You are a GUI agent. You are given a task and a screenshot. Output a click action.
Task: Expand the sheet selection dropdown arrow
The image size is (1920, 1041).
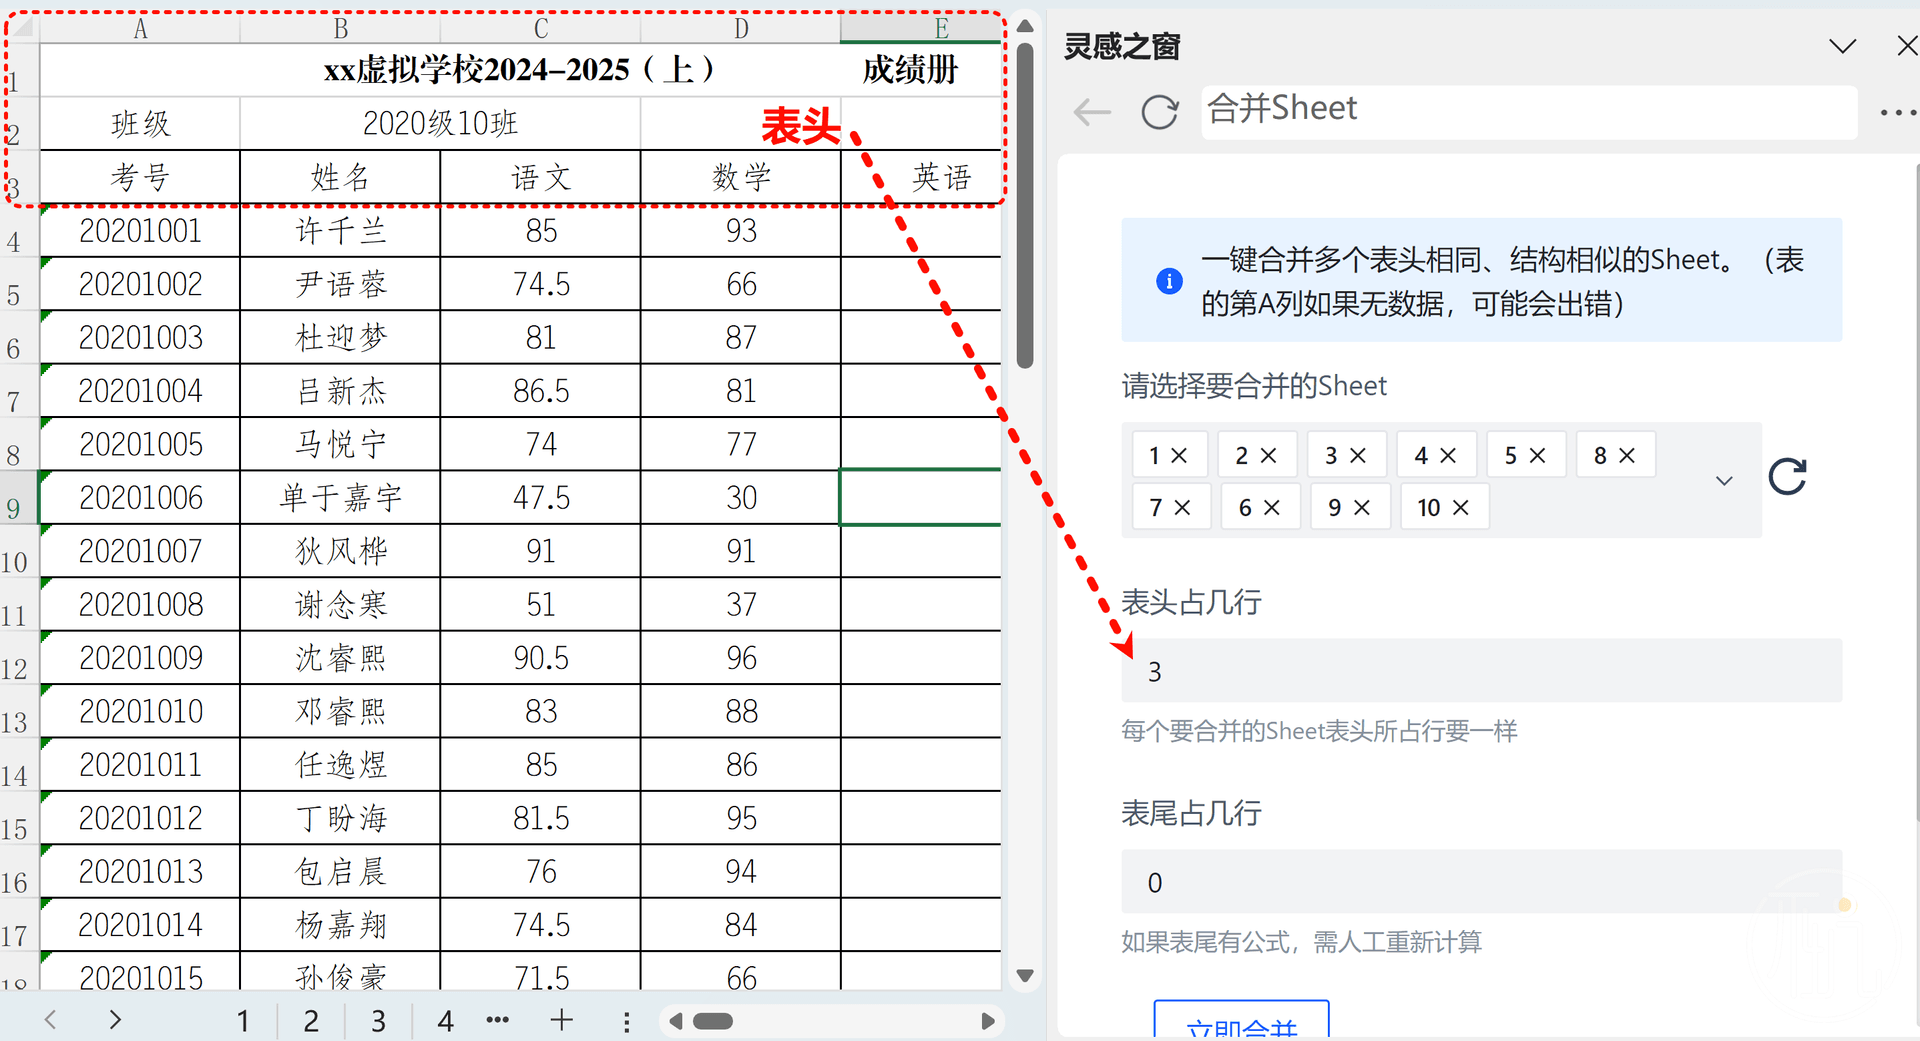pyautogui.click(x=1724, y=481)
